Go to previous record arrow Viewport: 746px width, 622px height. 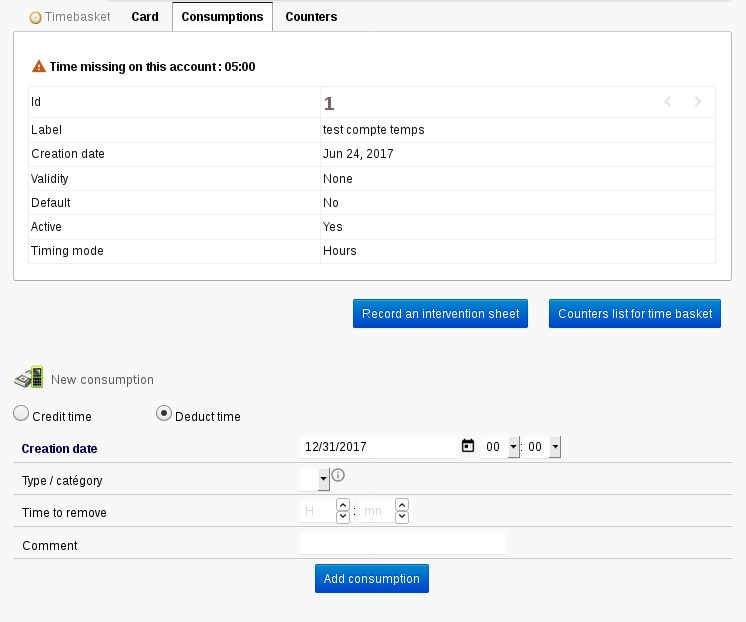click(x=668, y=102)
